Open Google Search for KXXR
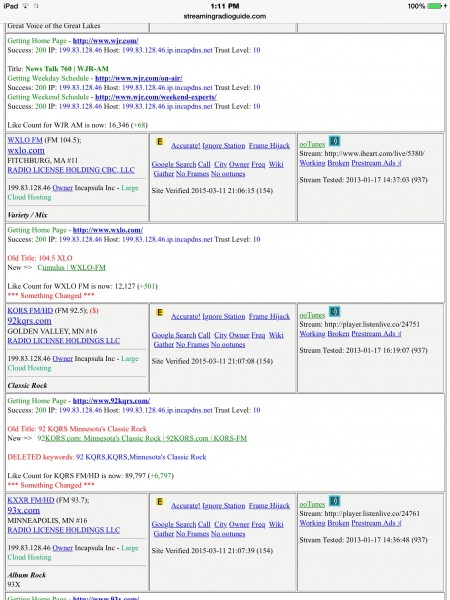The width and height of the screenshot is (450, 600). (174, 524)
